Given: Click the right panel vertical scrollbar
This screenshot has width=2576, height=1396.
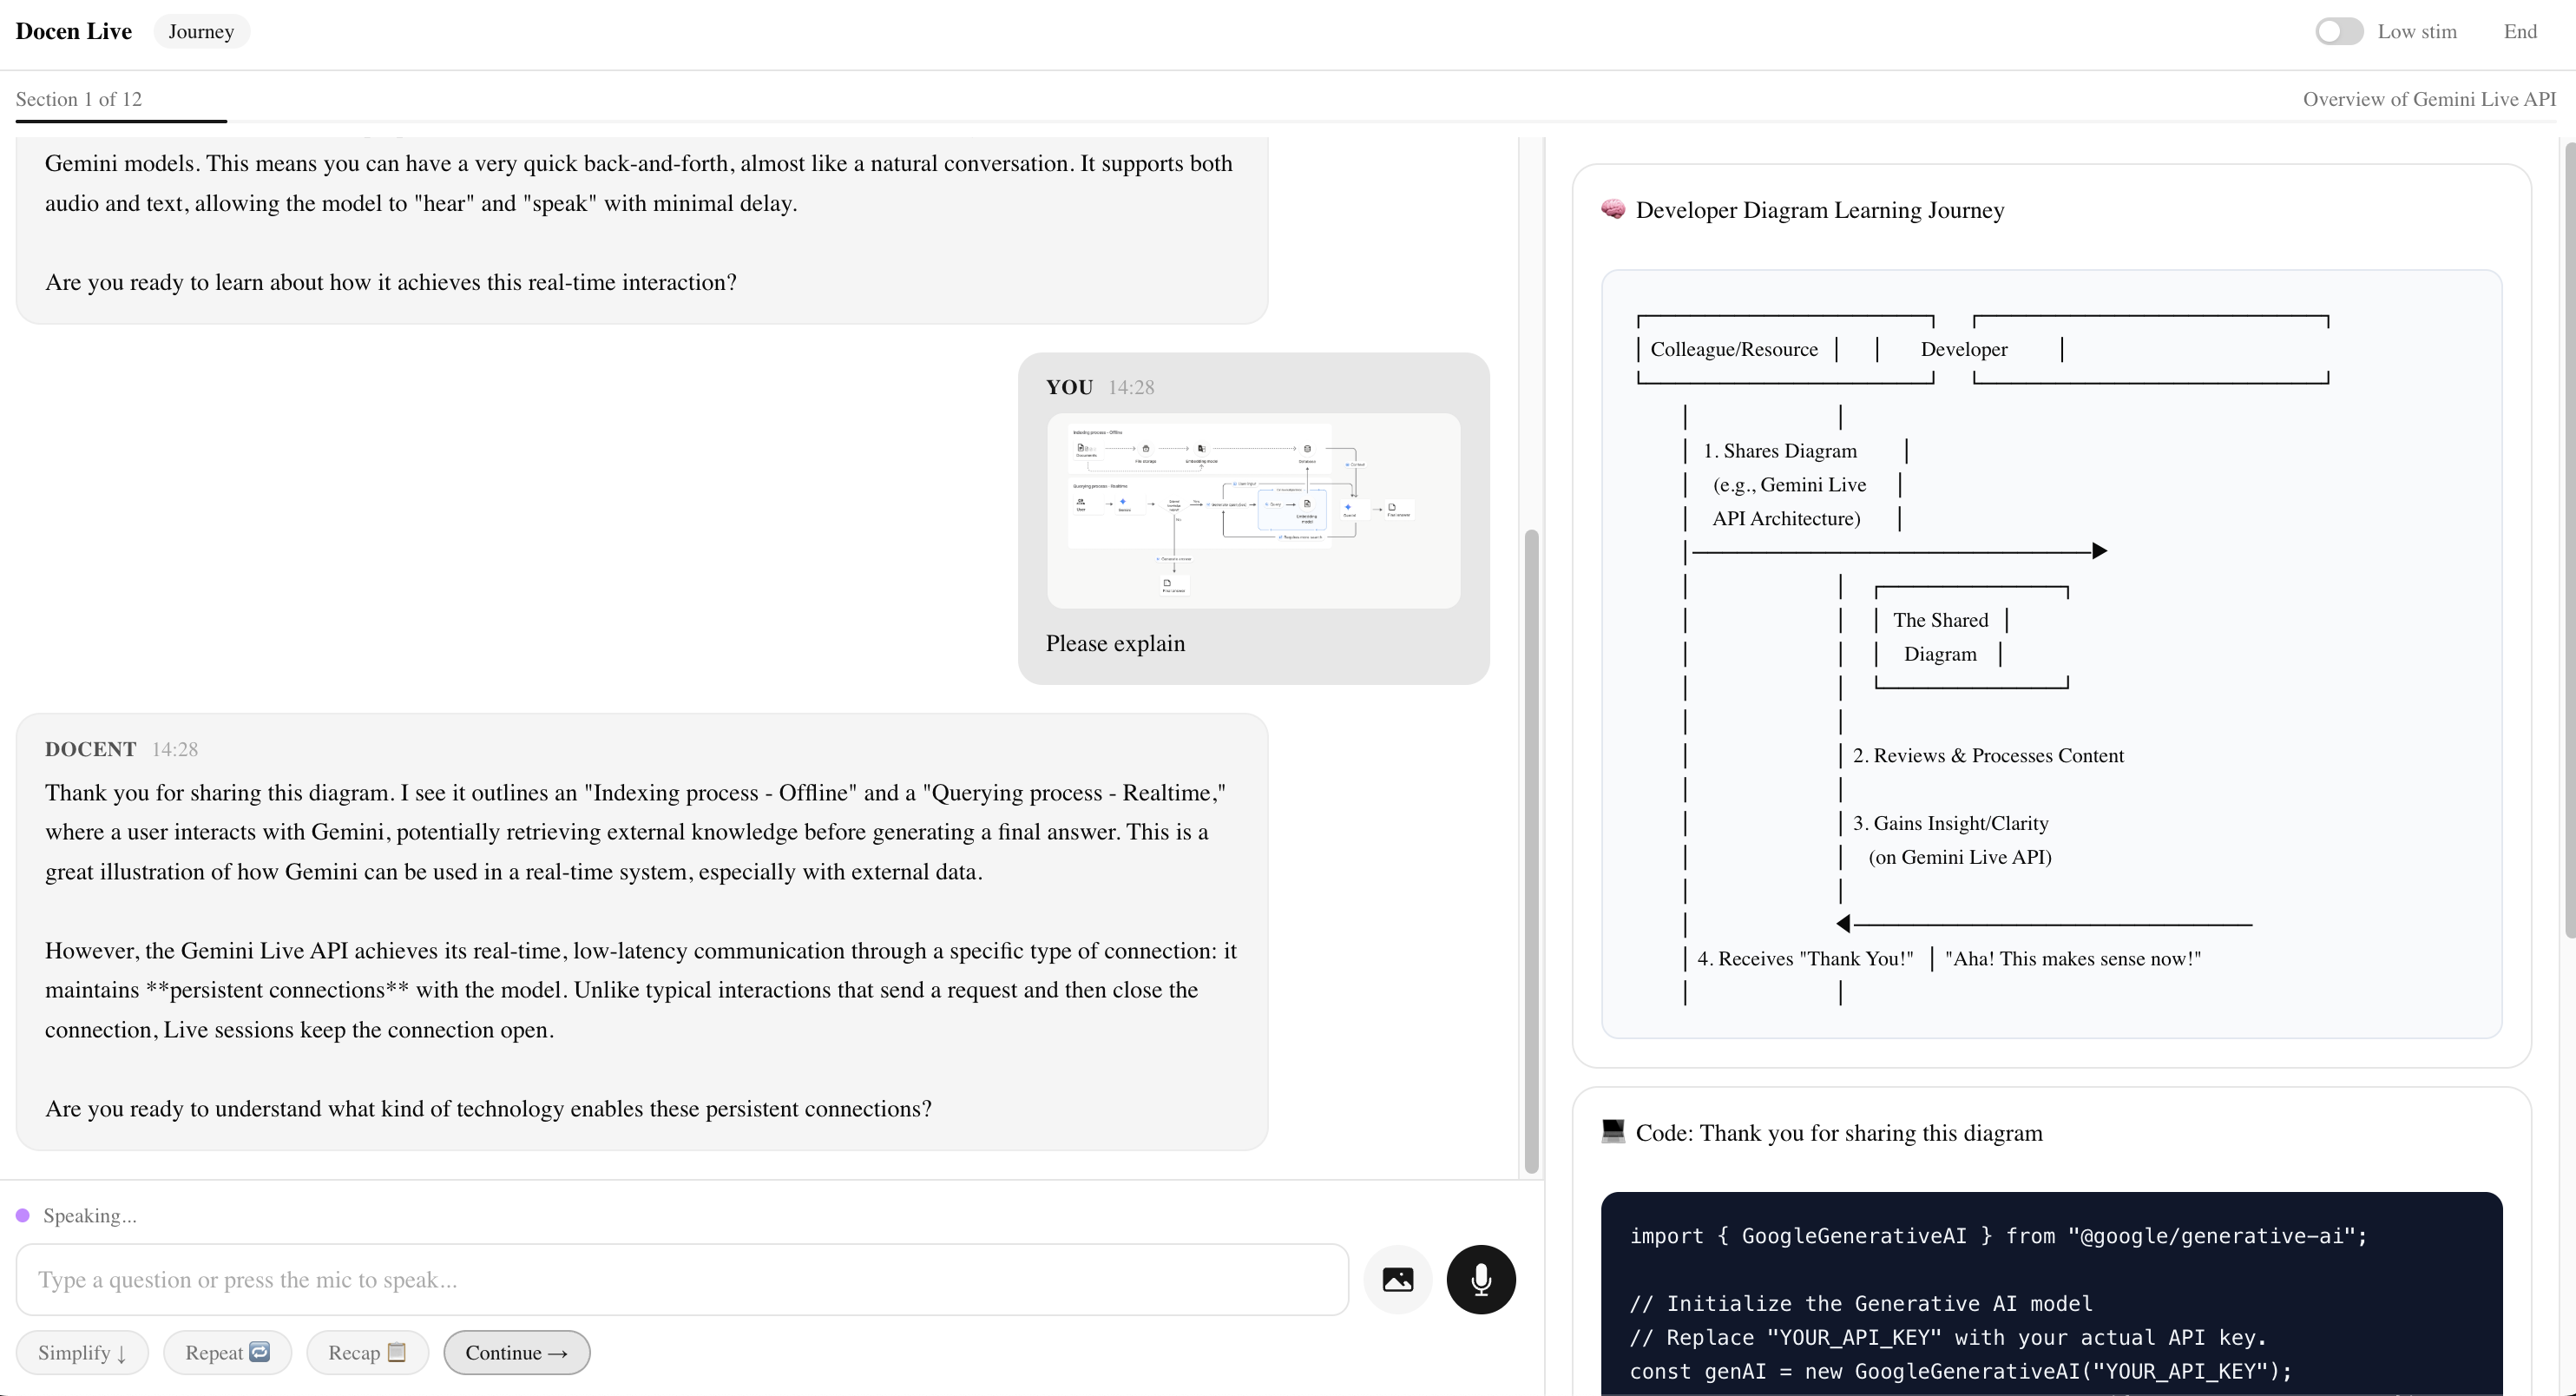Looking at the screenshot, I should tap(2569, 540).
